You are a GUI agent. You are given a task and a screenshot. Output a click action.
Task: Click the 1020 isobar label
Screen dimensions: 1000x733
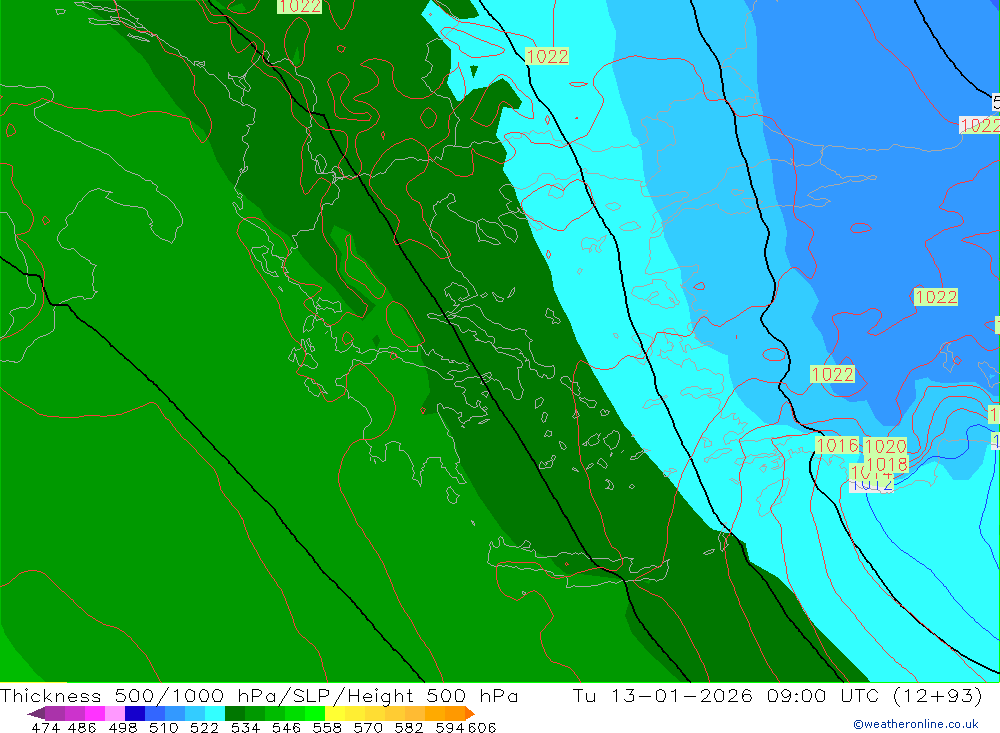pyautogui.click(x=885, y=446)
